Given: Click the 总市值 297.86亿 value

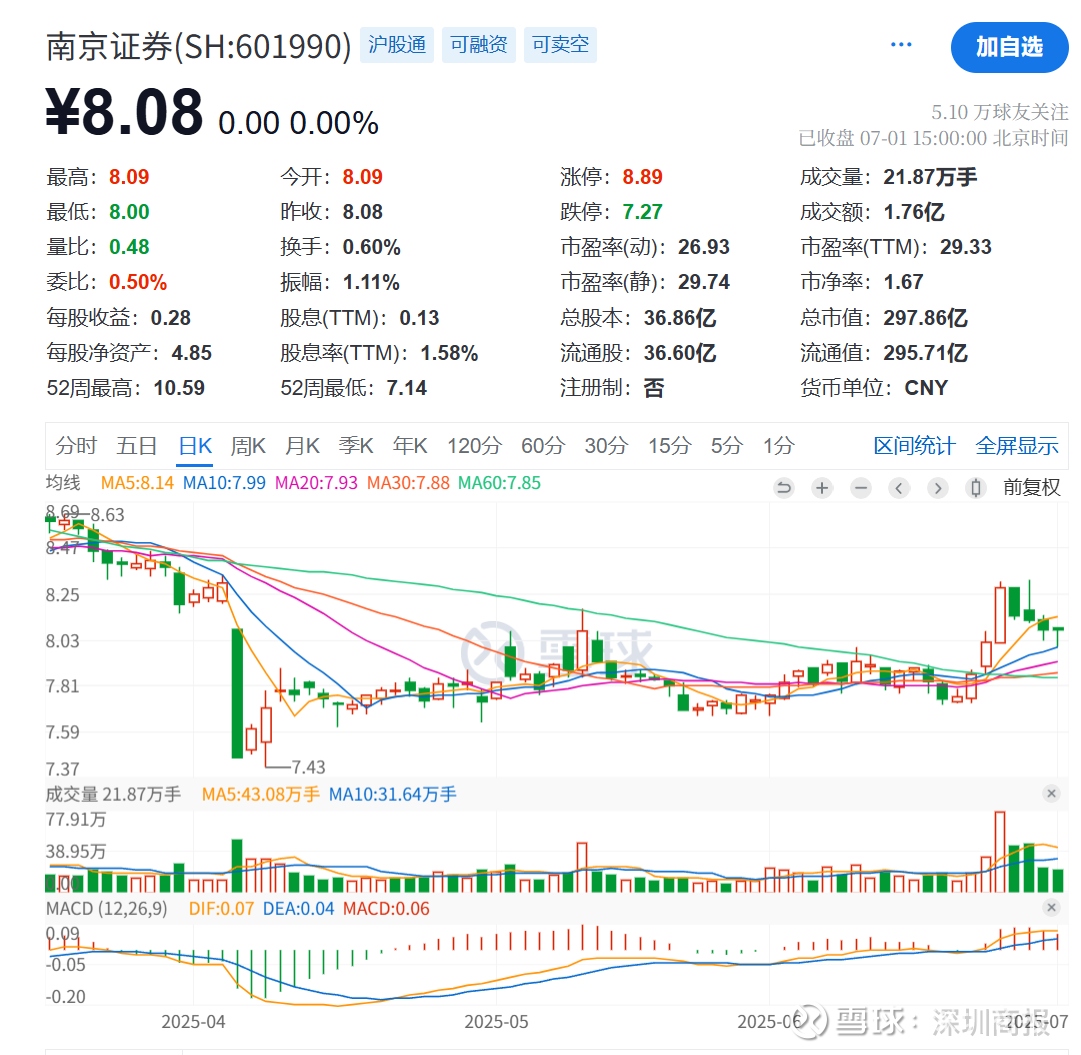Looking at the screenshot, I should point(925,318).
